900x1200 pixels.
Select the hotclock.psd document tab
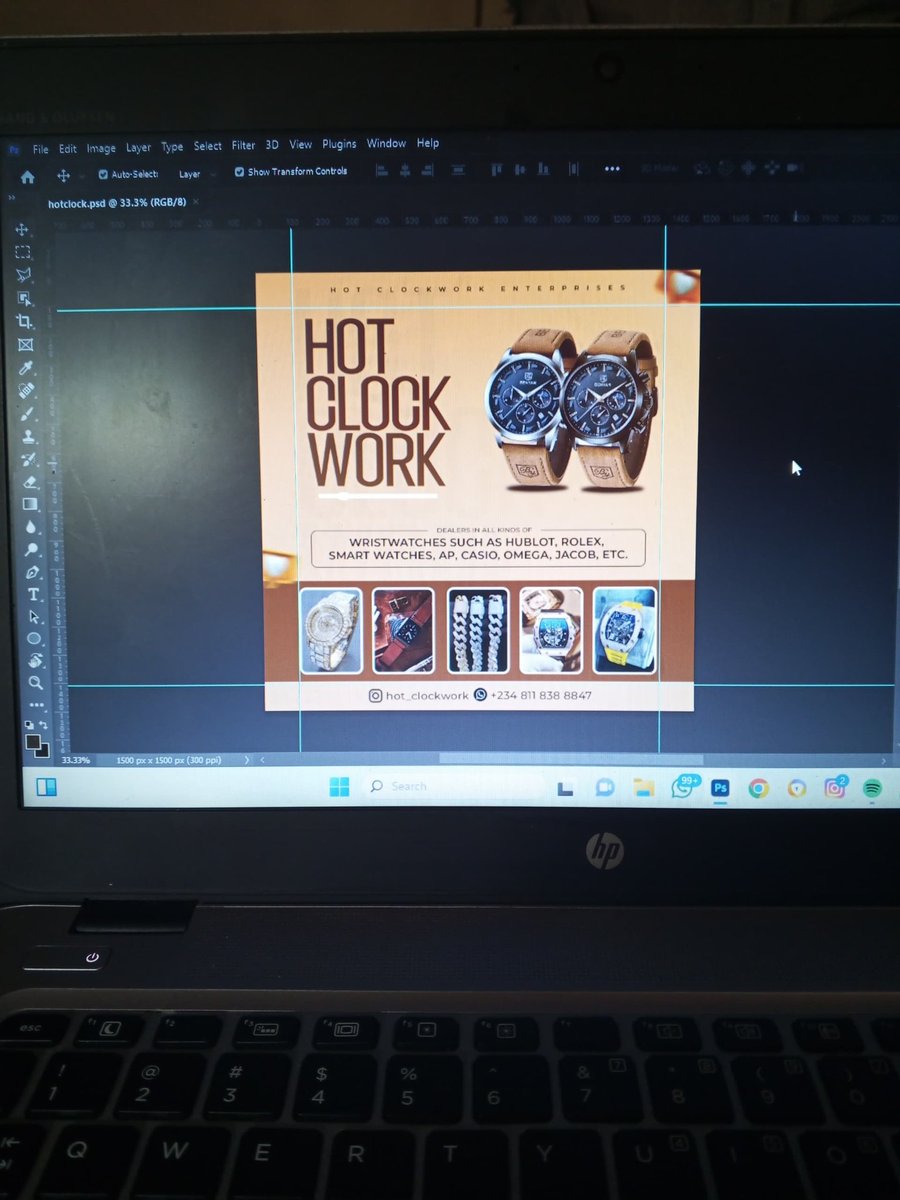click(117, 203)
